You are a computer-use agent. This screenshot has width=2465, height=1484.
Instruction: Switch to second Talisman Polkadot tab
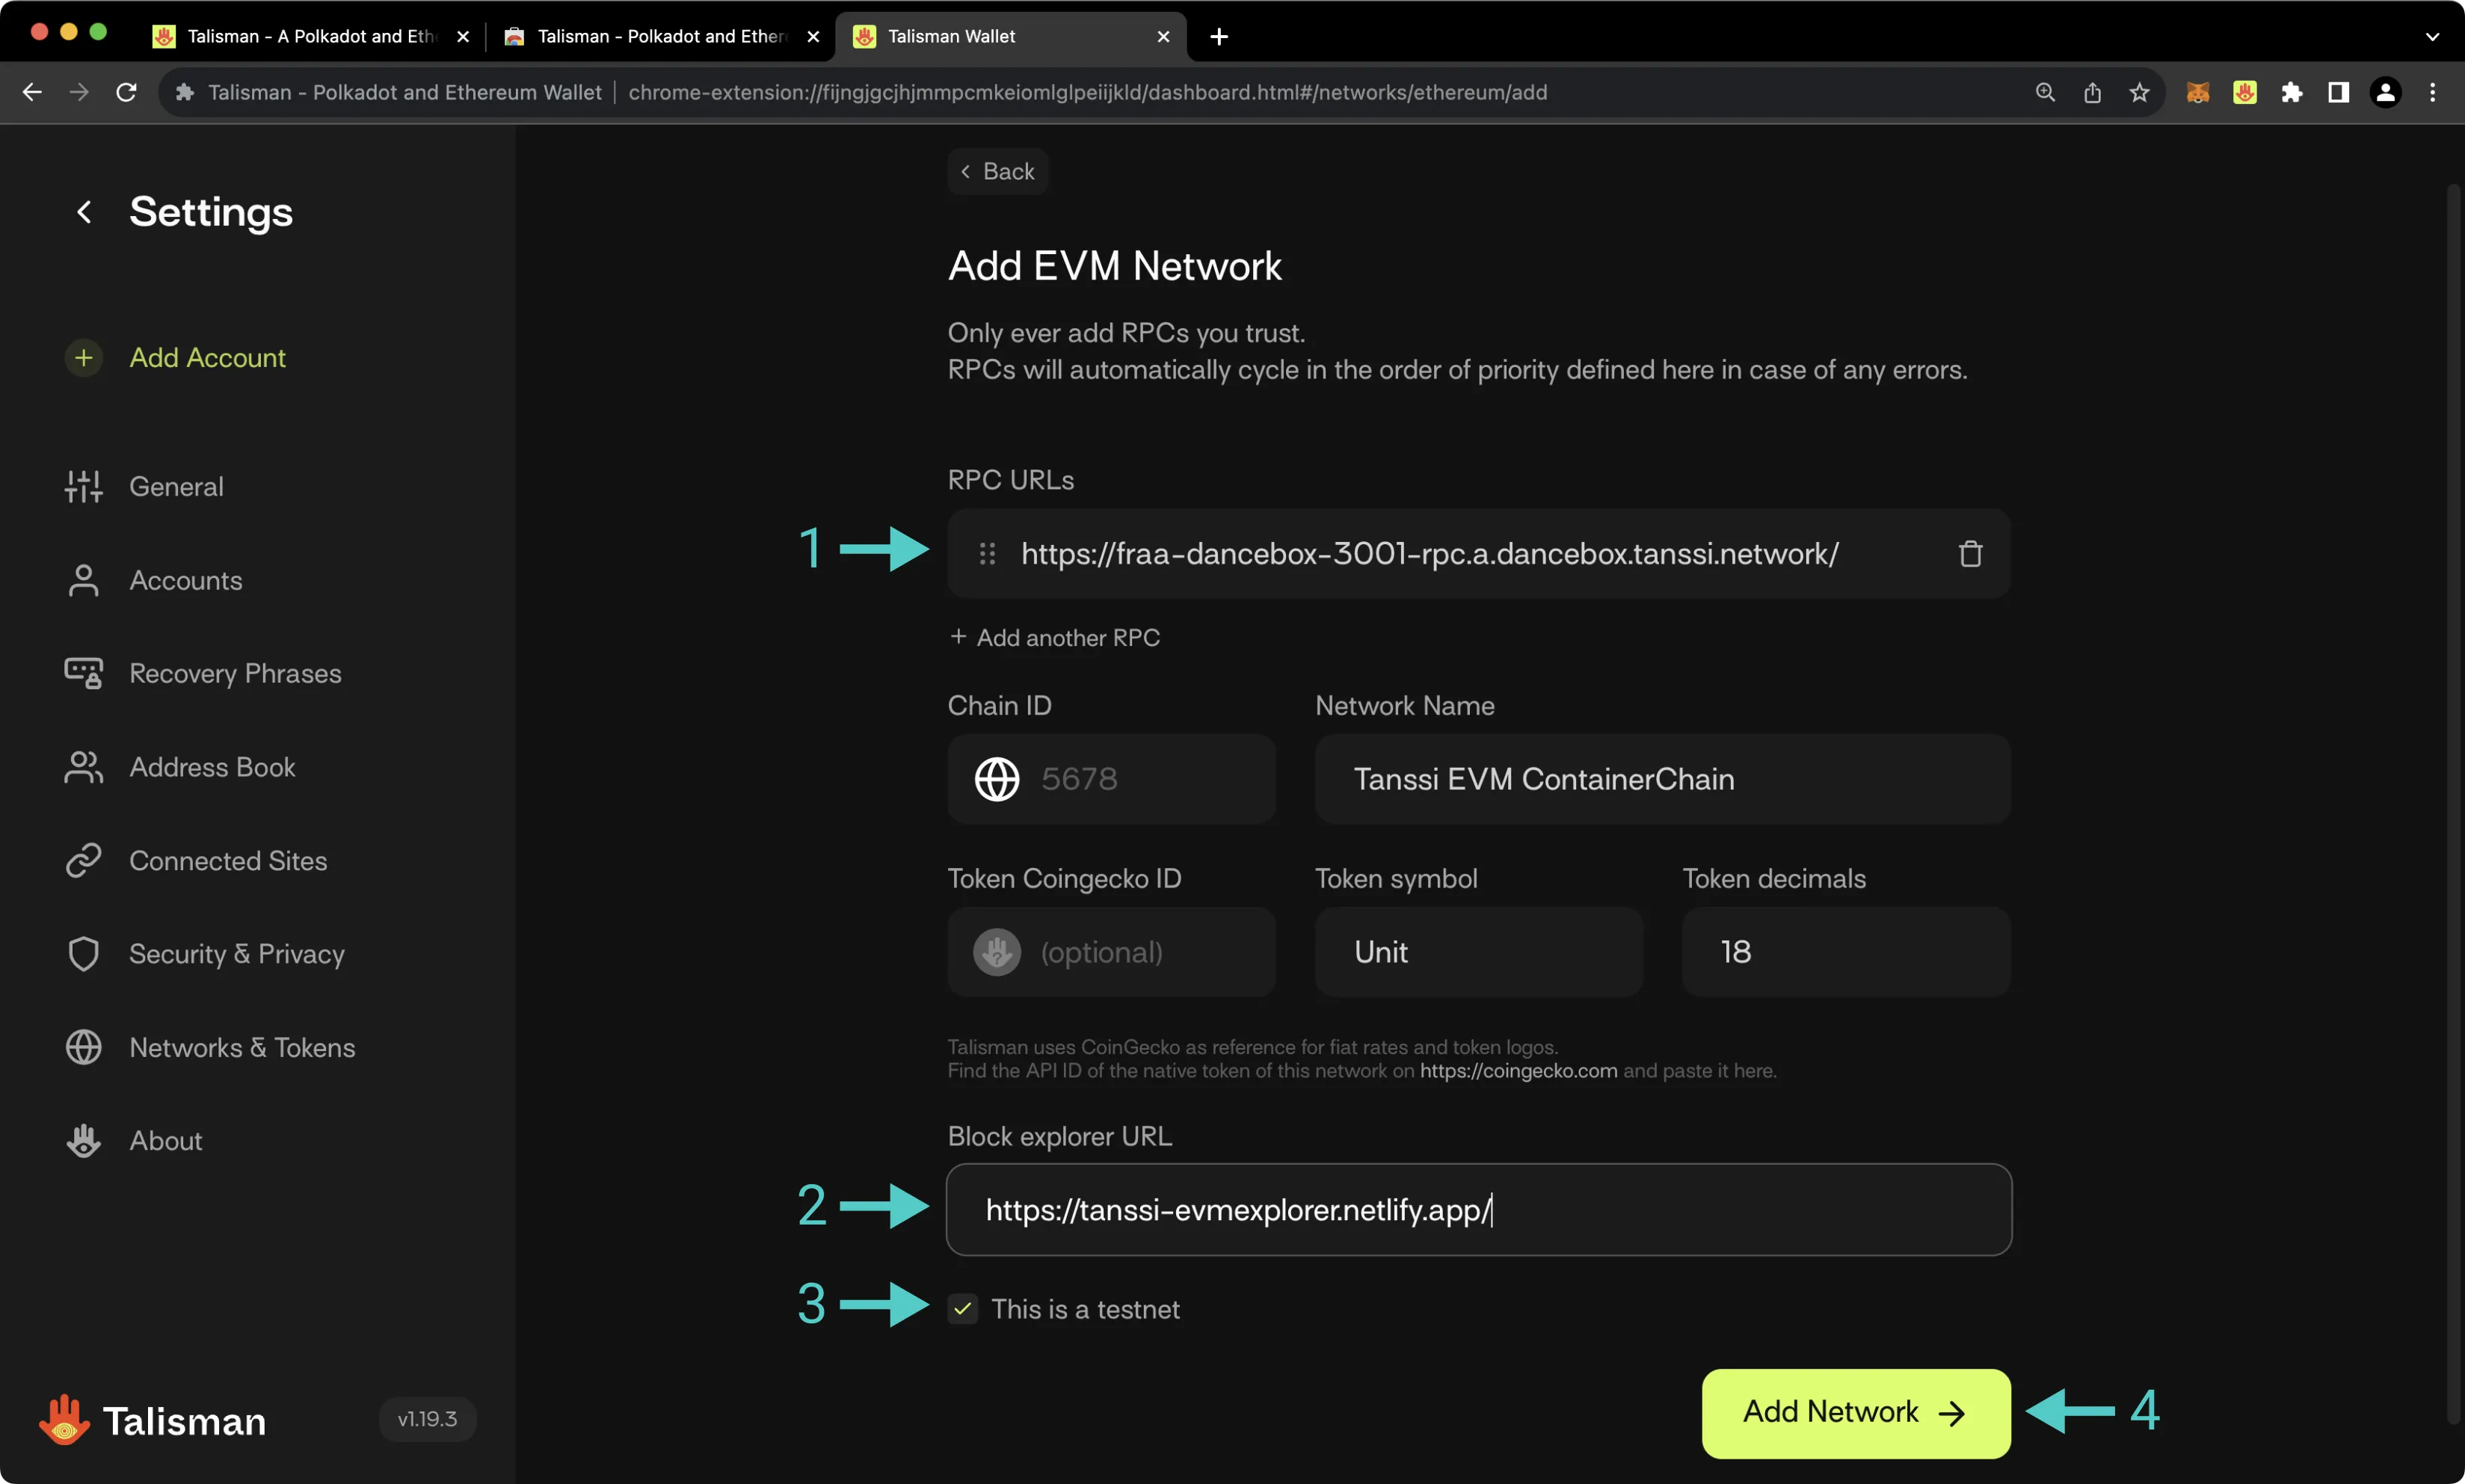(662, 37)
